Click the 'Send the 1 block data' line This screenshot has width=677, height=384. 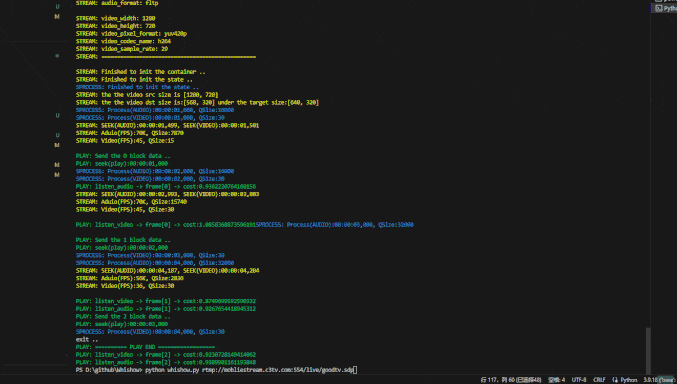click(x=123, y=240)
